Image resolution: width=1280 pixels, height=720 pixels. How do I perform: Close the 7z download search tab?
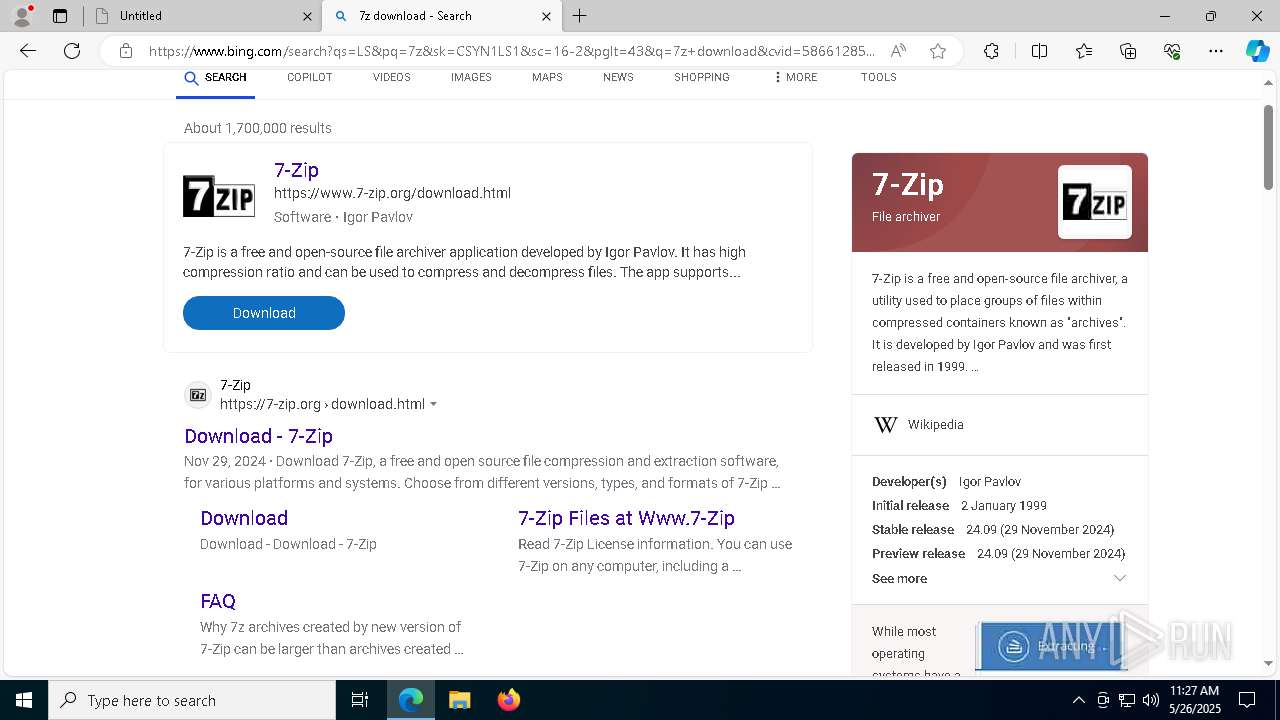[x=546, y=16]
